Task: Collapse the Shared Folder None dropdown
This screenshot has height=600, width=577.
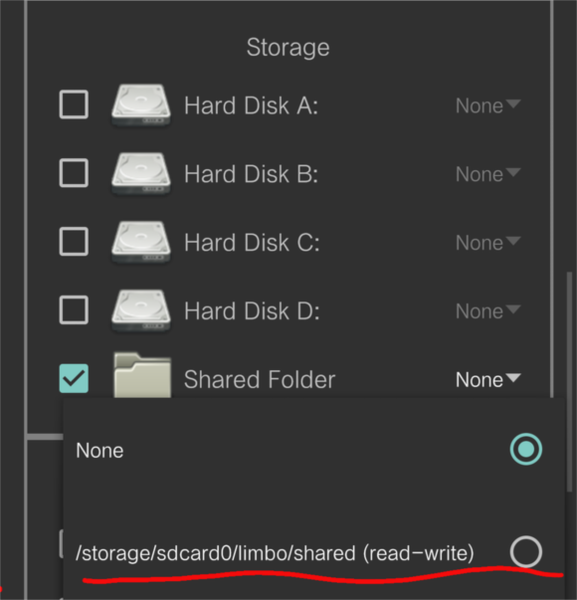Action: 488,380
